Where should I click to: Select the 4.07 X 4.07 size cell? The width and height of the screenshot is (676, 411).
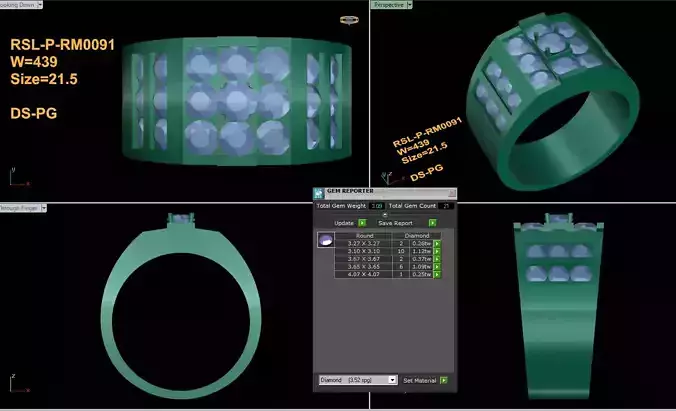tap(363, 275)
